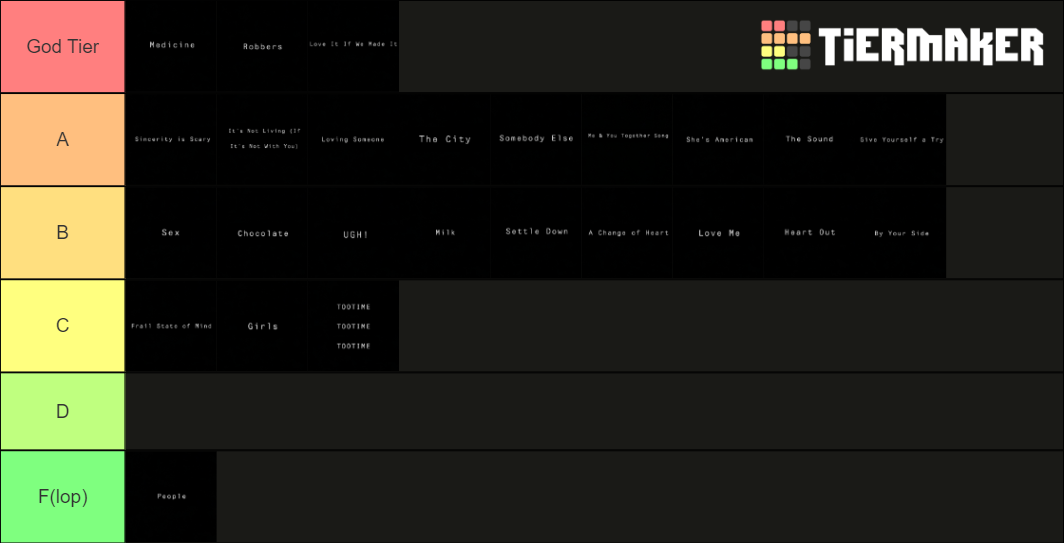This screenshot has width=1064, height=543.
Task: Select the Heart Out tile
Action: point(809,232)
